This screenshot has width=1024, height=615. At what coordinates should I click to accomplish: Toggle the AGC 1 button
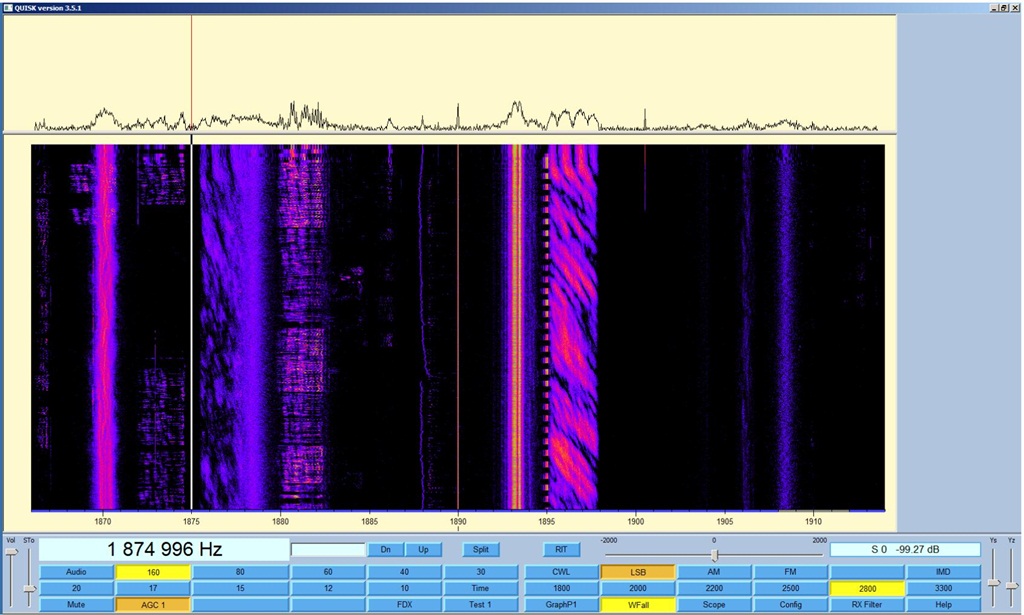[153, 605]
